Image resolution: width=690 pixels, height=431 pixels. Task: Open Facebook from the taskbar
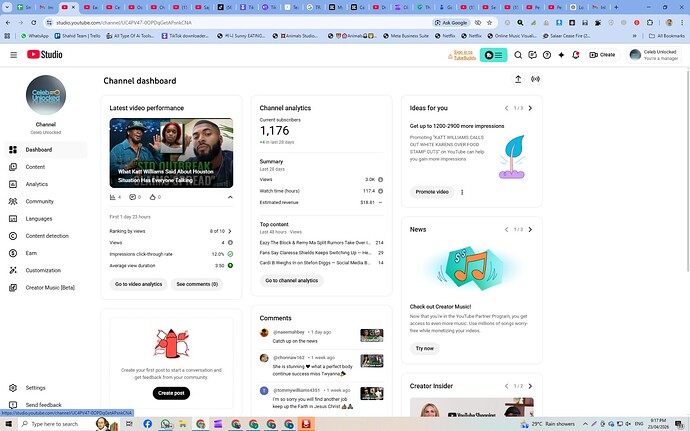(147, 424)
